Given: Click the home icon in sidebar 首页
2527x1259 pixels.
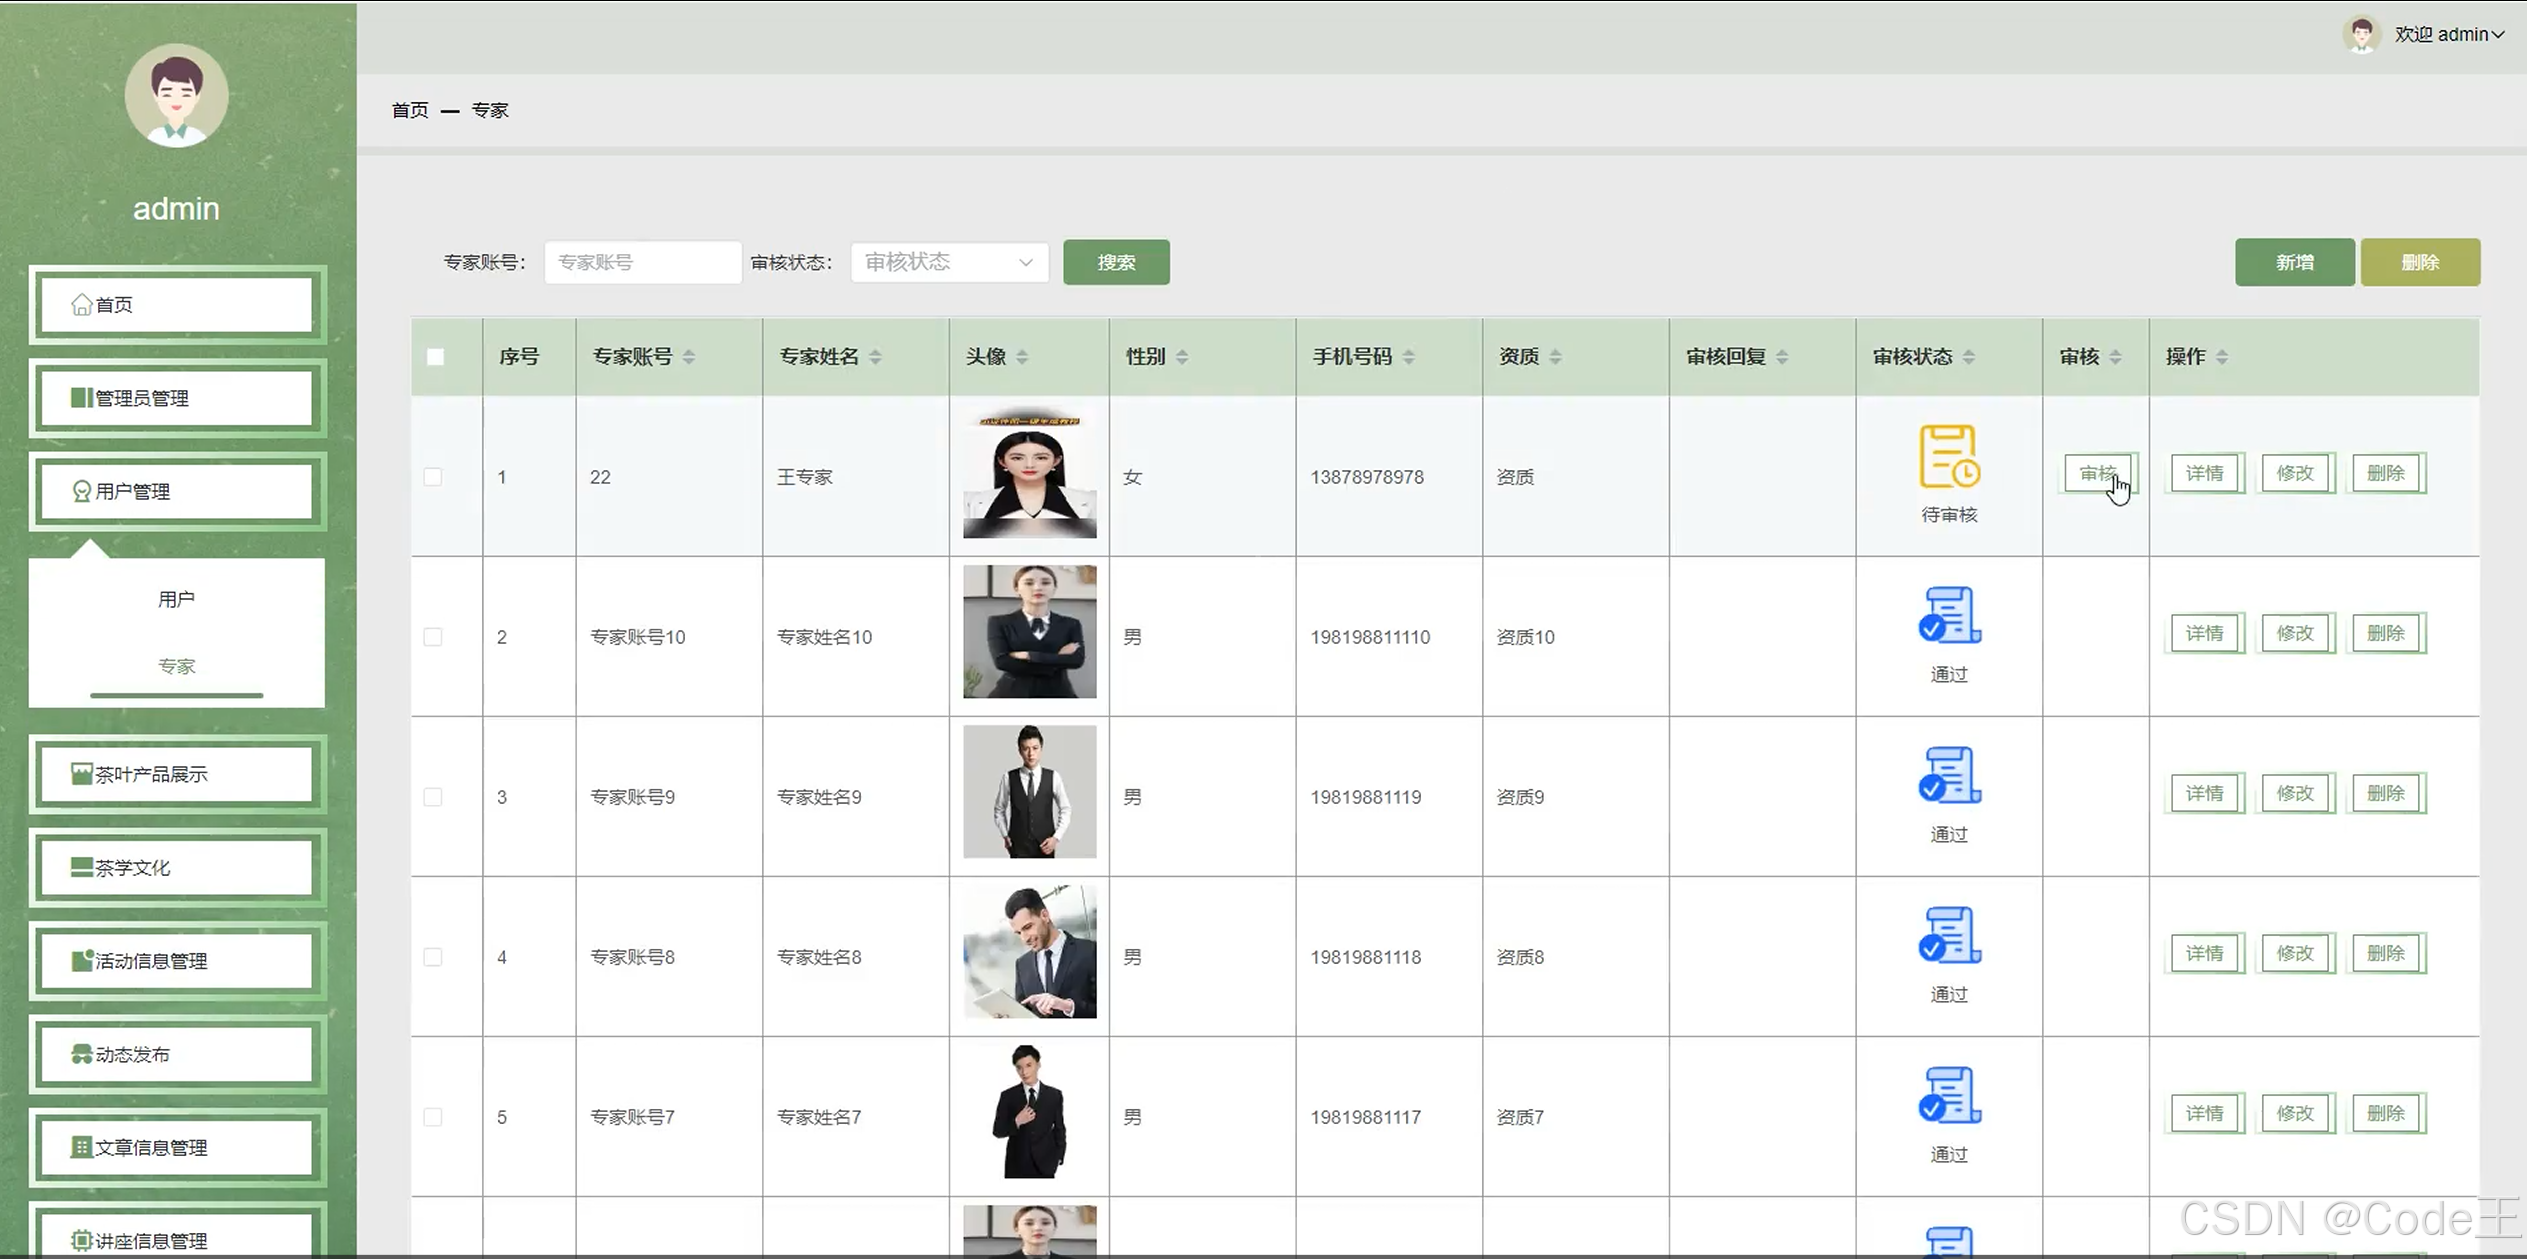Looking at the screenshot, I should tap(82, 304).
